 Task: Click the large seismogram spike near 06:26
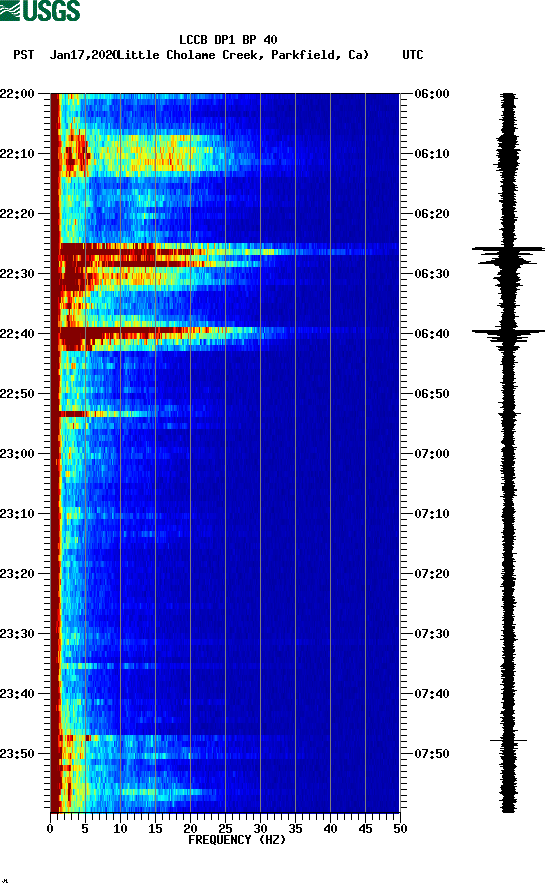[508, 249]
